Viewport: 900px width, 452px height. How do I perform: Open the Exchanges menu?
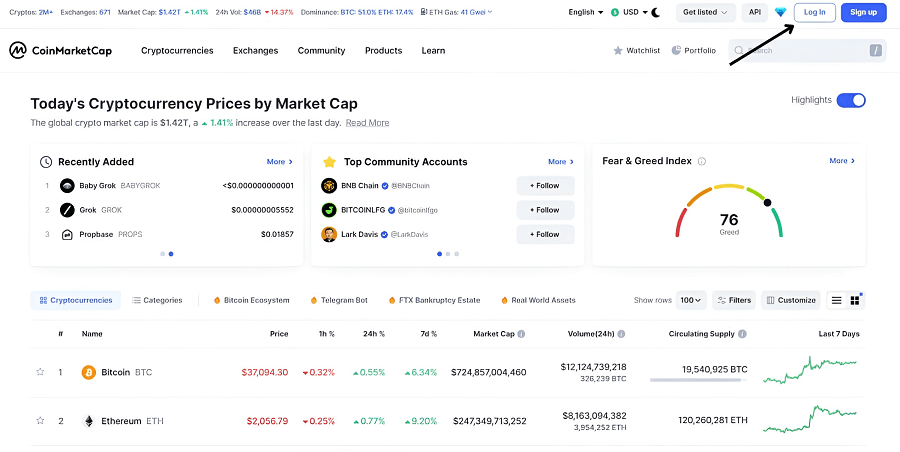[x=255, y=51]
